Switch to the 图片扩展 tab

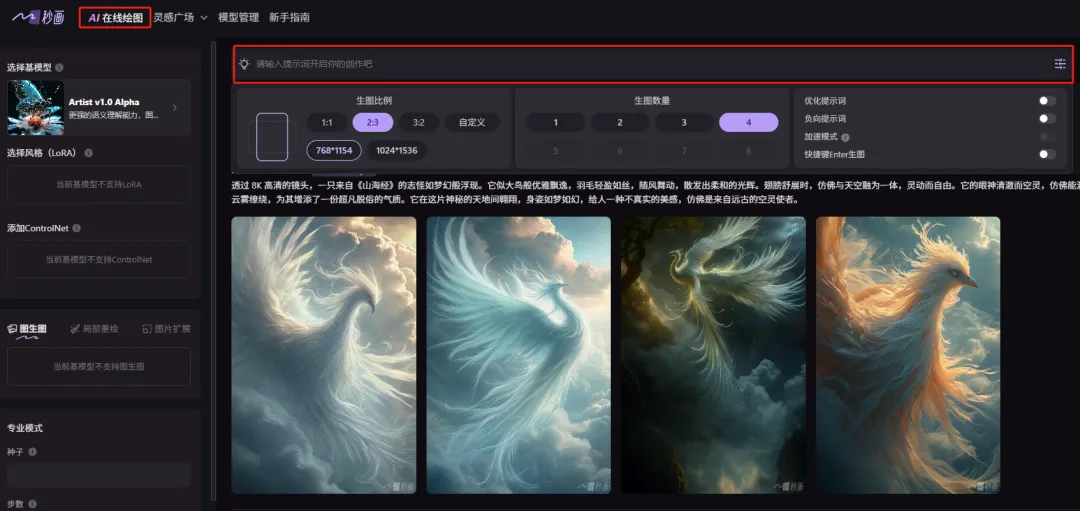166,329
